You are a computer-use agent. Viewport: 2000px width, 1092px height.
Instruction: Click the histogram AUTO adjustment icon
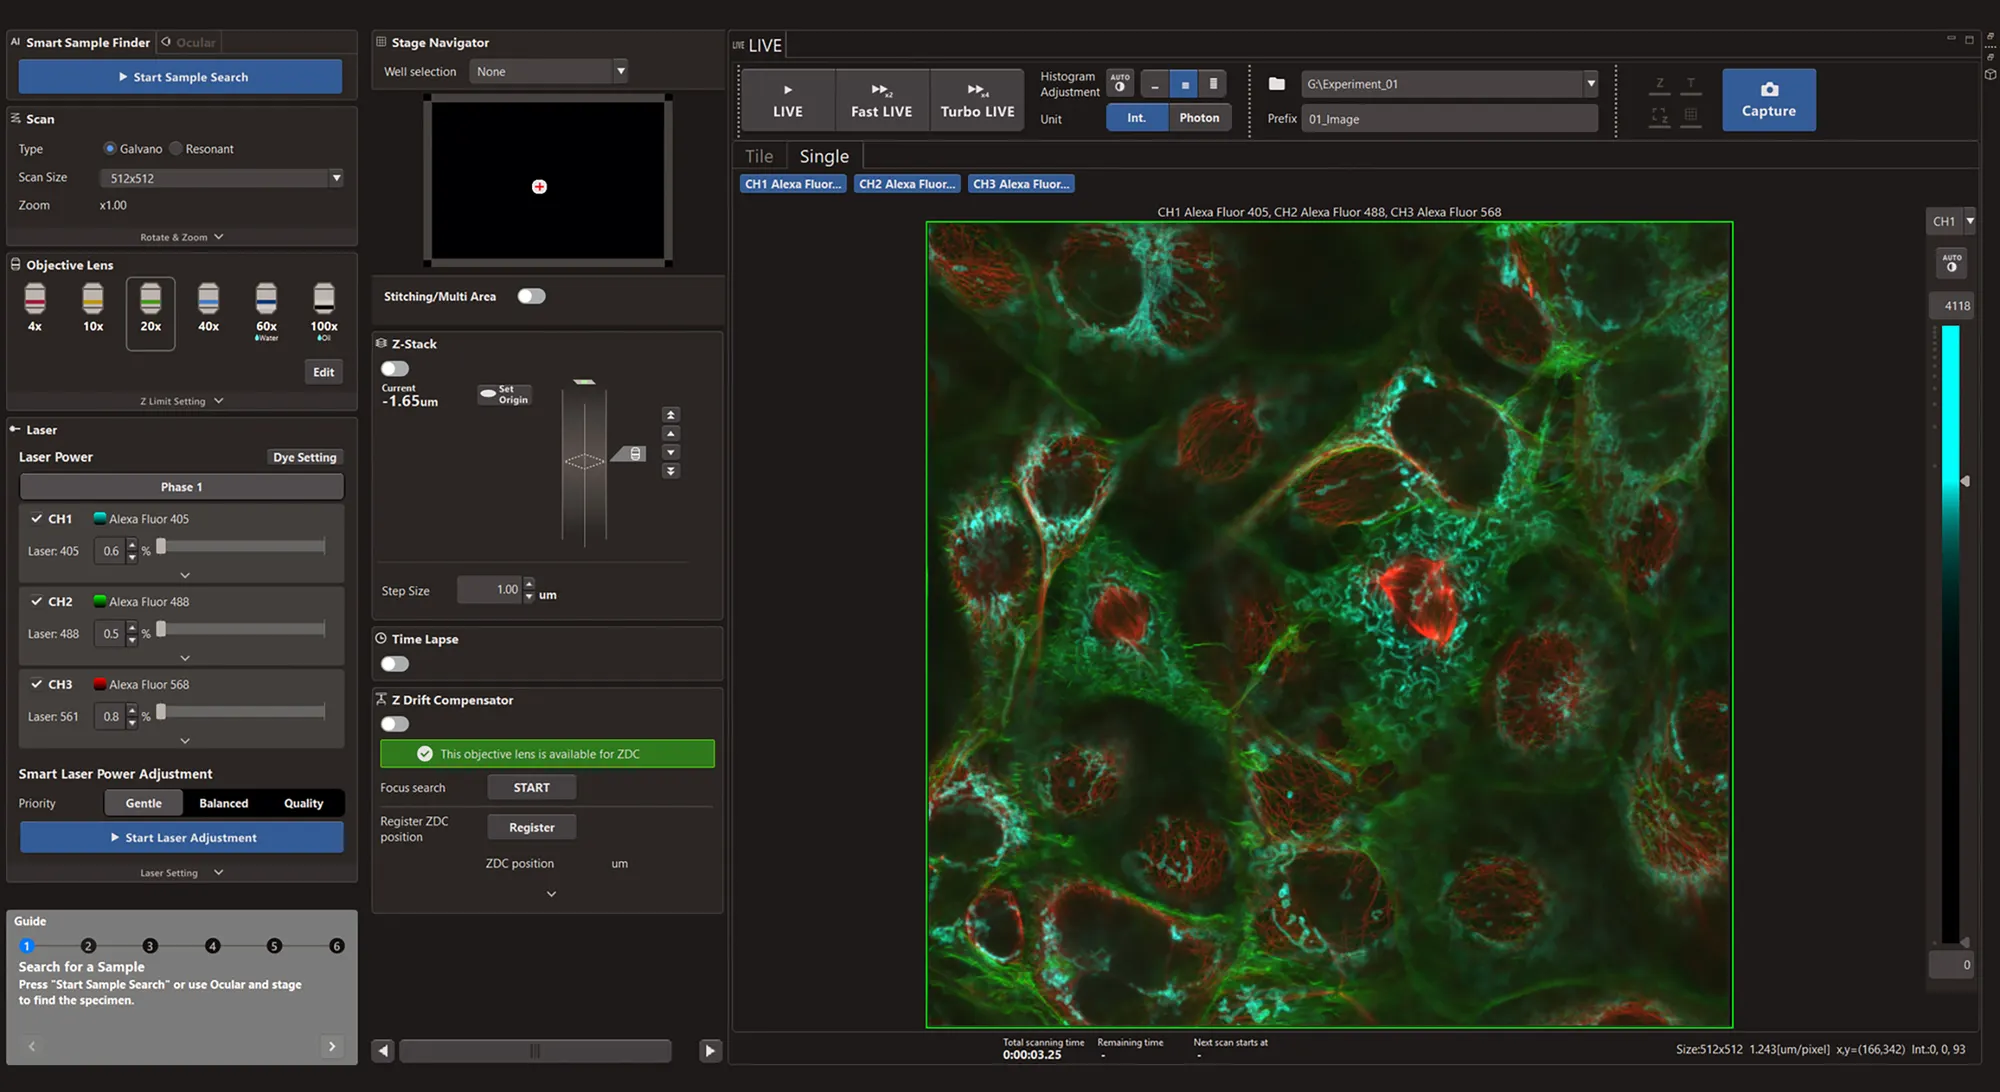coord(1120,83)
